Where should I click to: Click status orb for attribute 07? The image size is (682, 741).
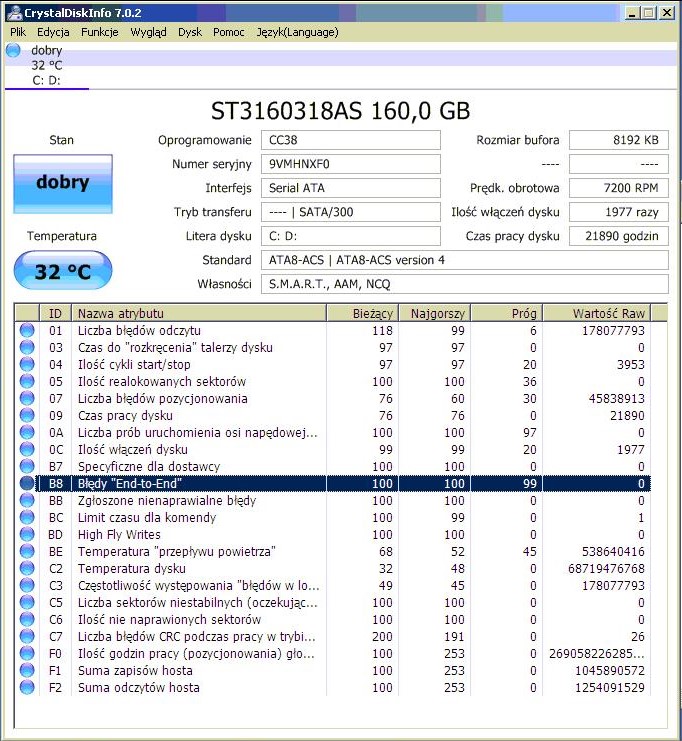pos(27,398)
